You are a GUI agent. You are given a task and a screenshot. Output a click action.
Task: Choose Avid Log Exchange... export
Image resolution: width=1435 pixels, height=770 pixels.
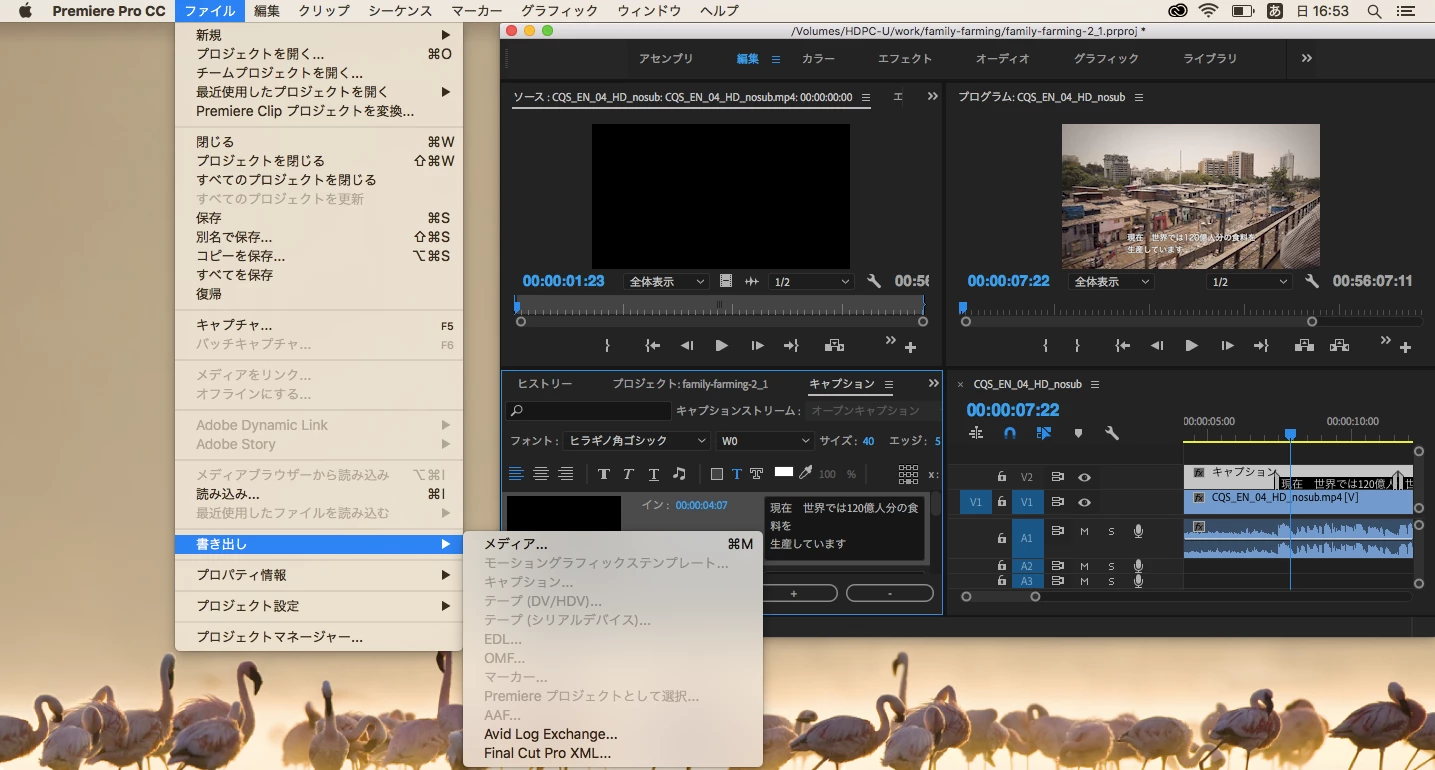point(613,734)
